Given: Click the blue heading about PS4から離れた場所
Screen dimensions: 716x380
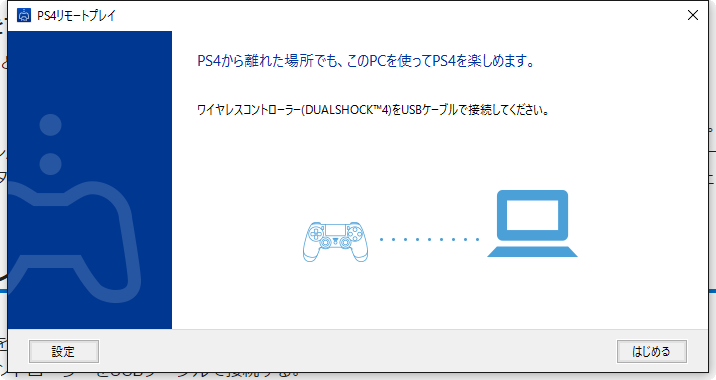Looking at the screenshot, I should pos(366,61).
